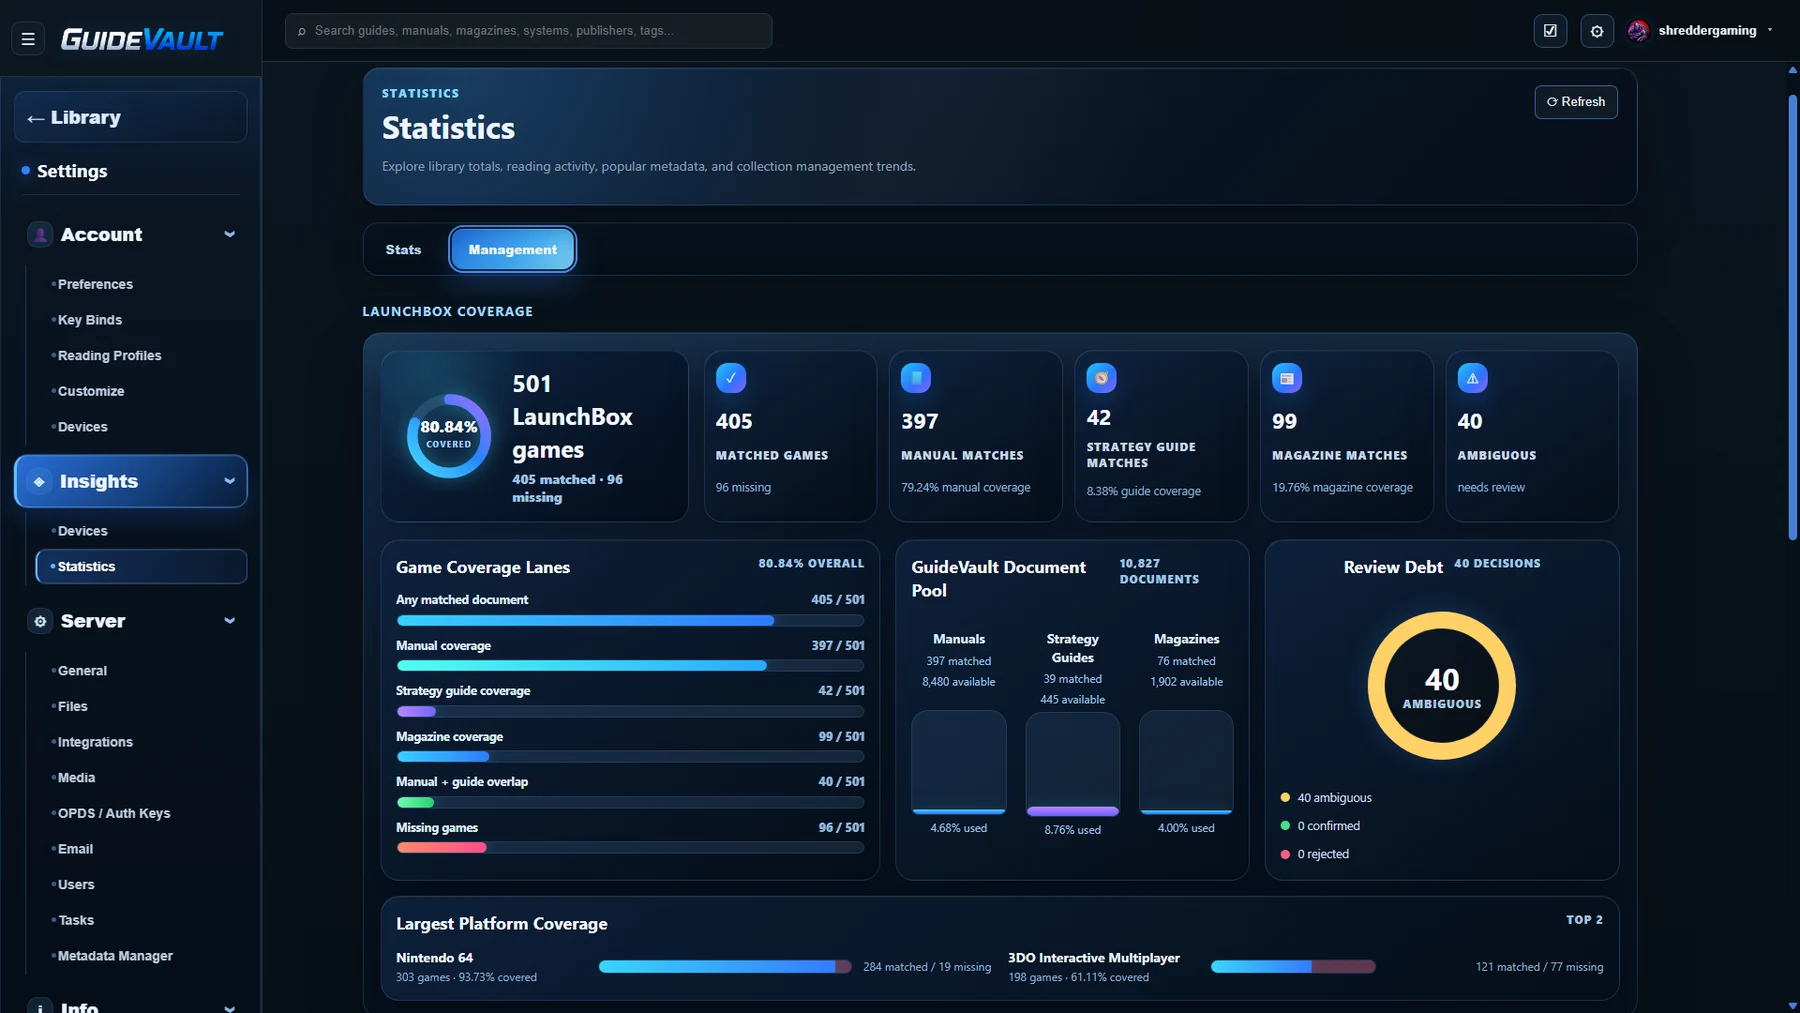Viewport: 1800px width, 1013px height.
Task: Open Users in the sidebar
Action: tap(76, 885)
